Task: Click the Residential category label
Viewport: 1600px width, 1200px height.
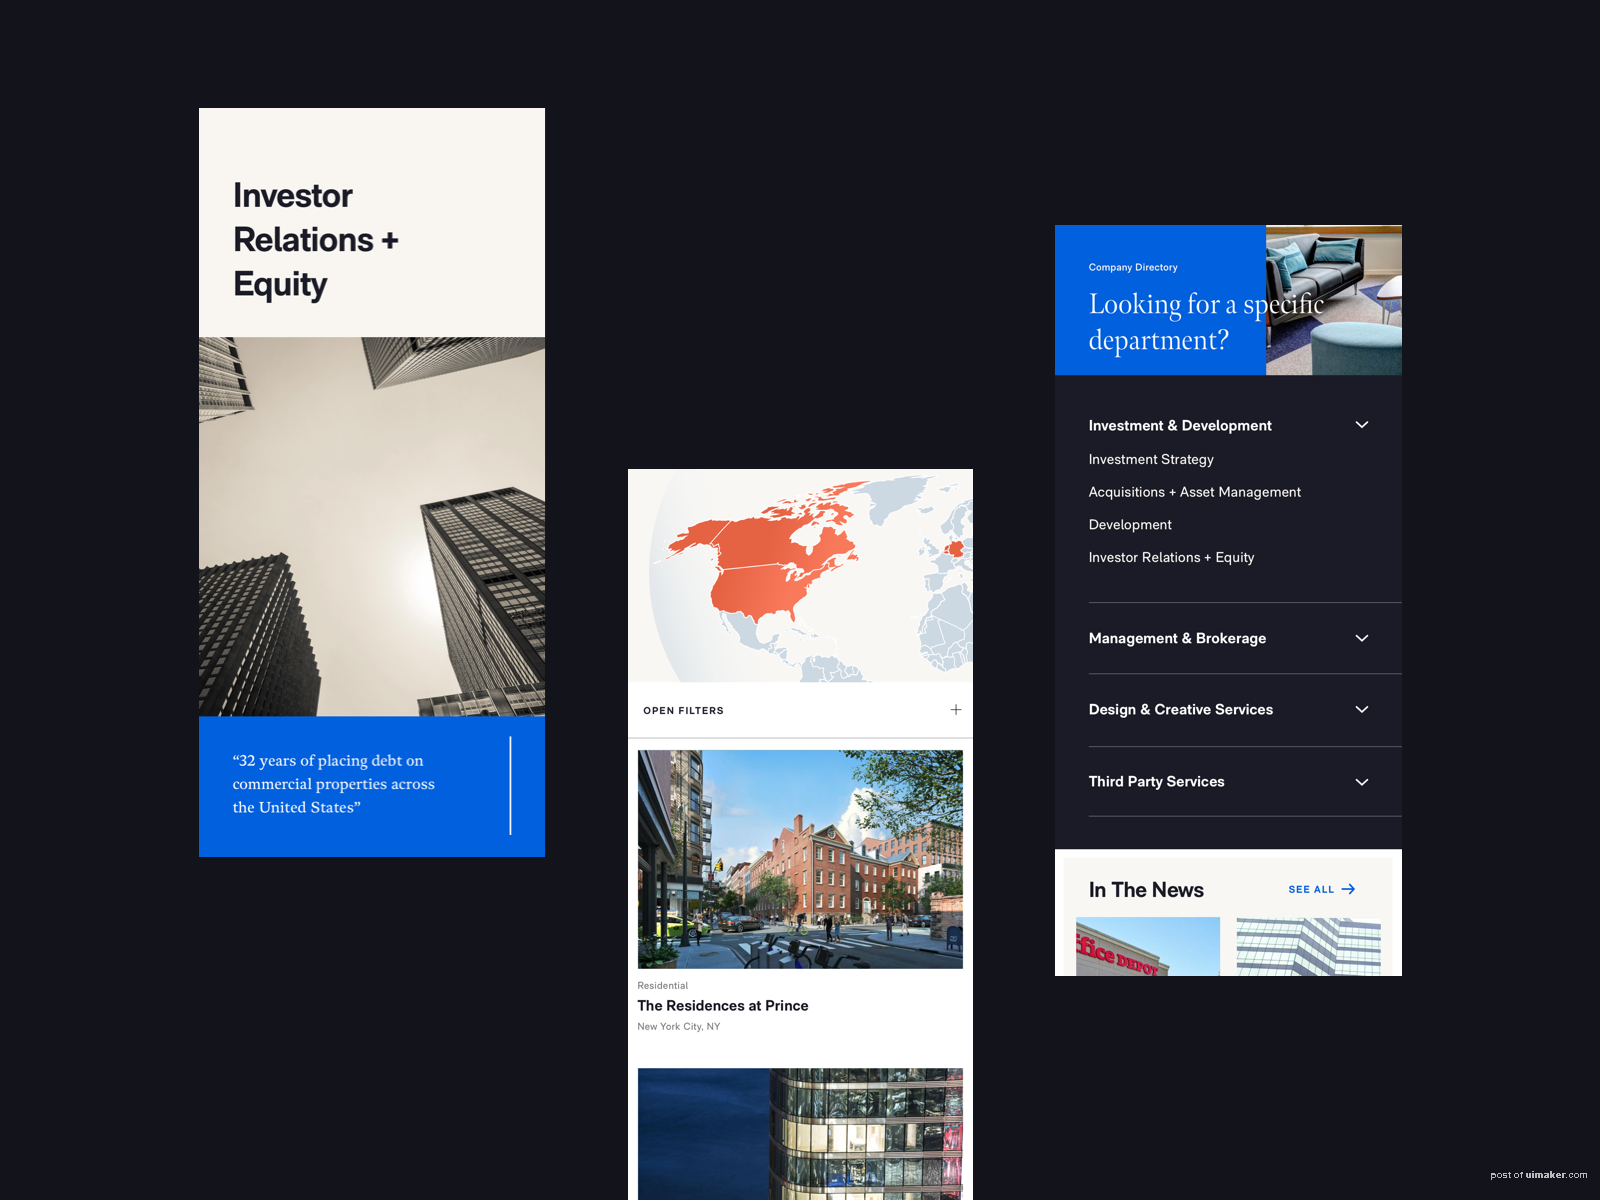Action: coord(662,986)
